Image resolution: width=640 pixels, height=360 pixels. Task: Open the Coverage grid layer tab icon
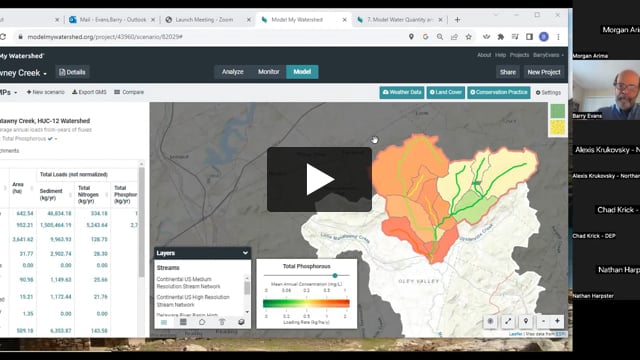click(183, 322)
